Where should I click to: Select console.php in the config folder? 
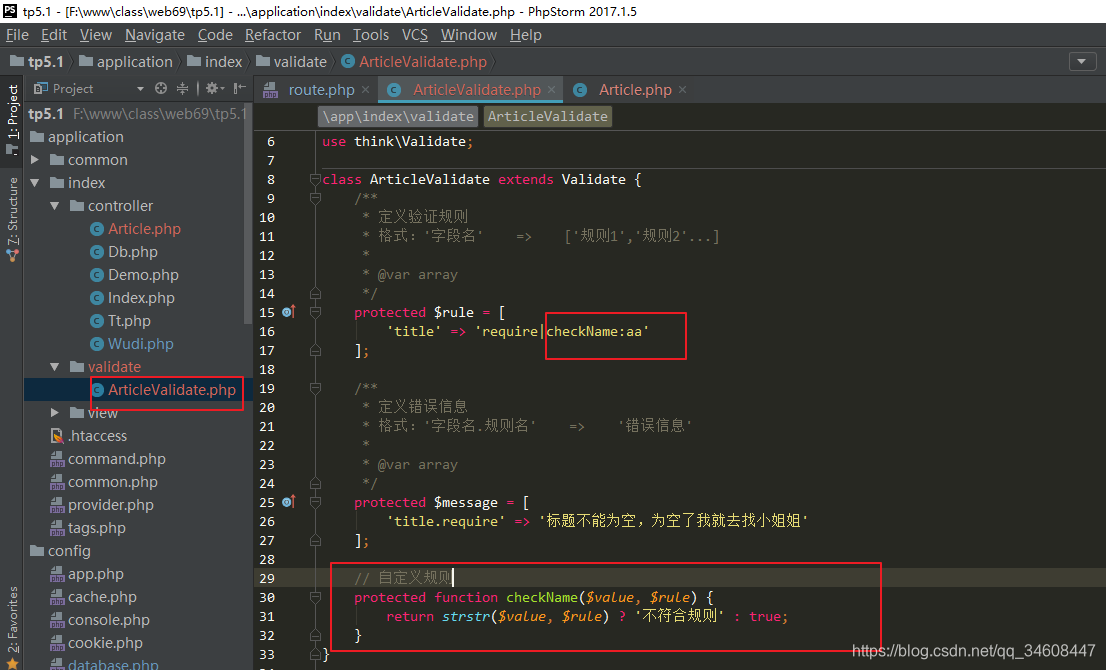100,620
